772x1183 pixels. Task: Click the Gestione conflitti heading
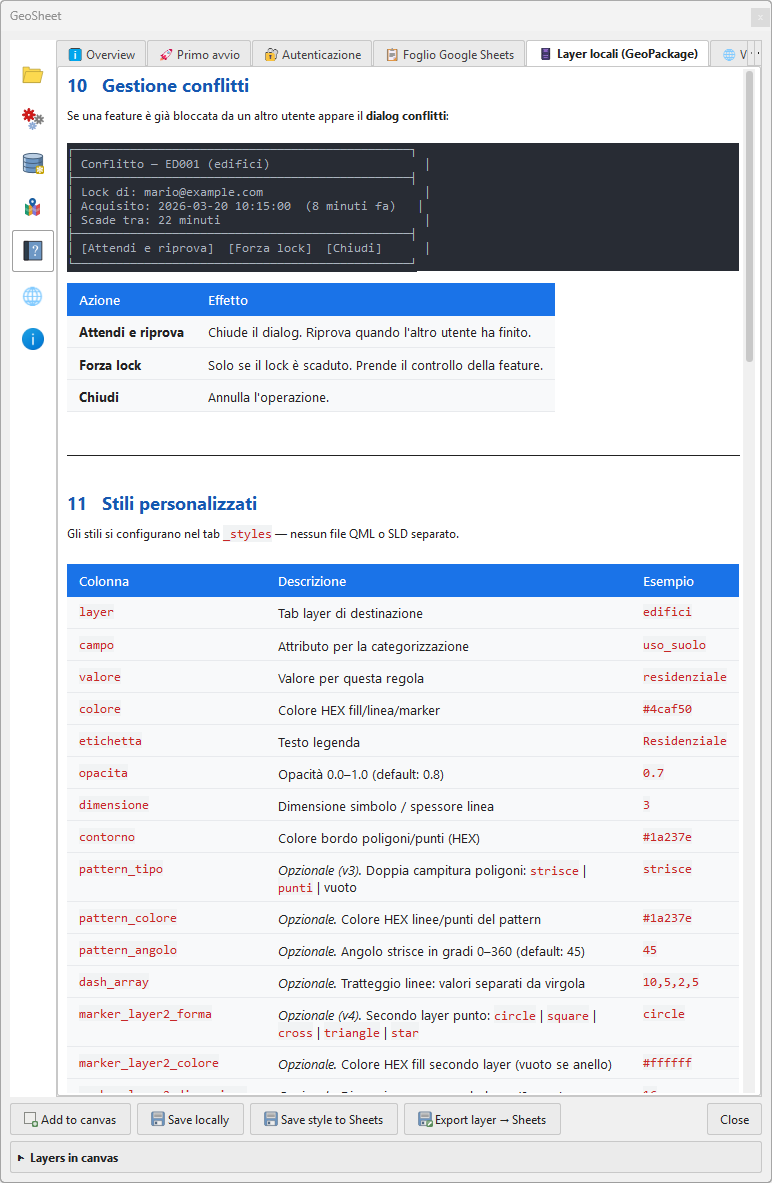click(158, 86)
